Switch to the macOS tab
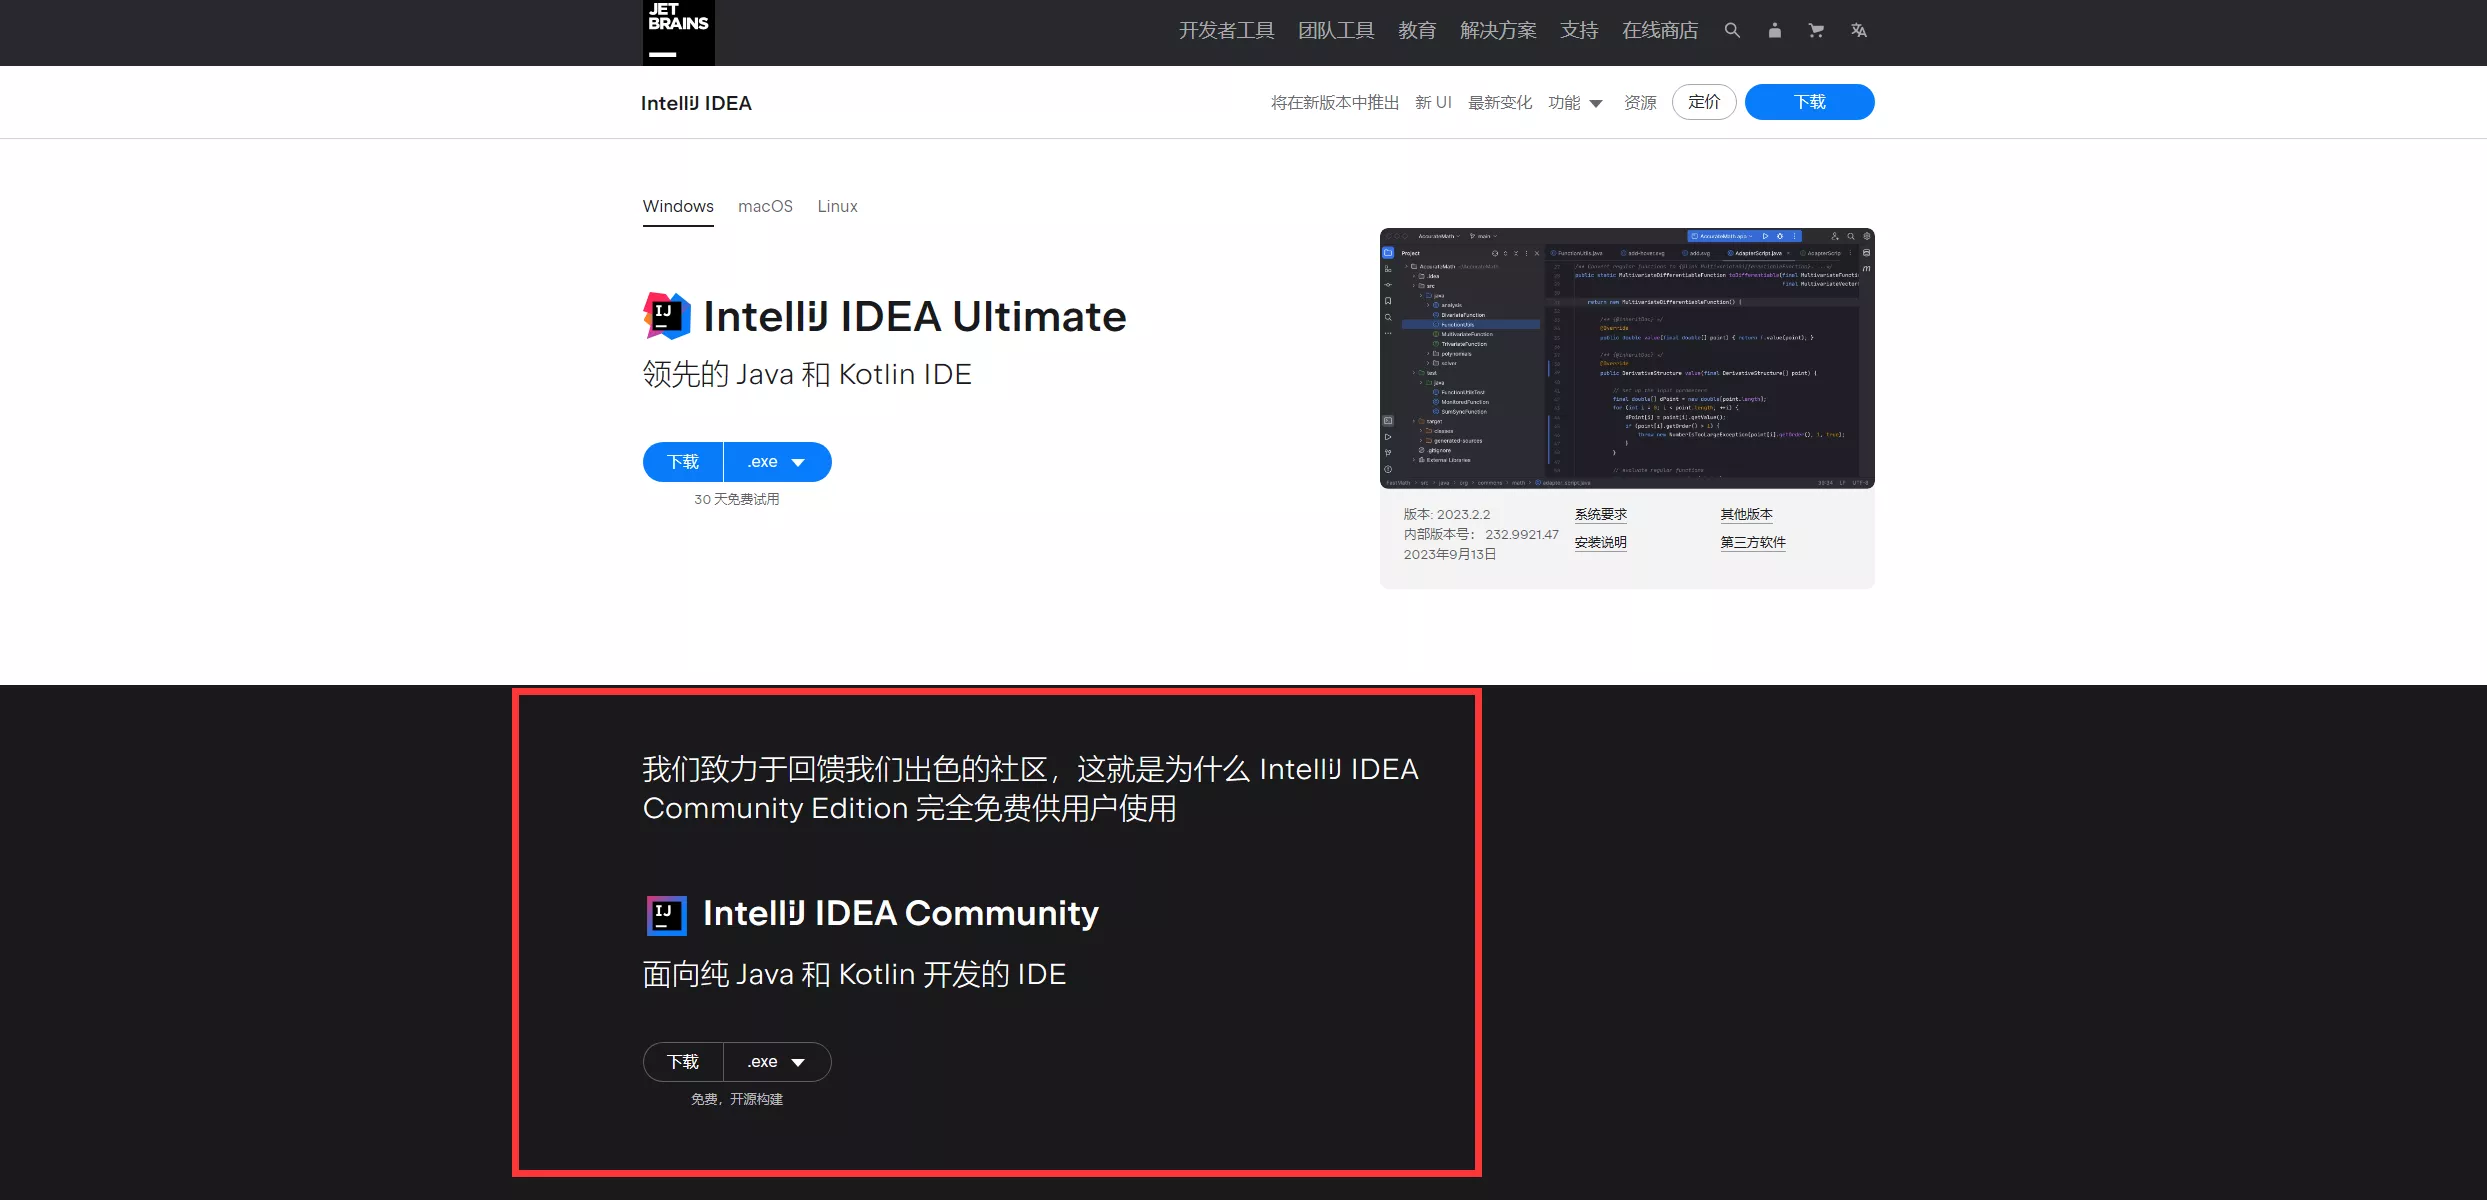 point(765,206)
